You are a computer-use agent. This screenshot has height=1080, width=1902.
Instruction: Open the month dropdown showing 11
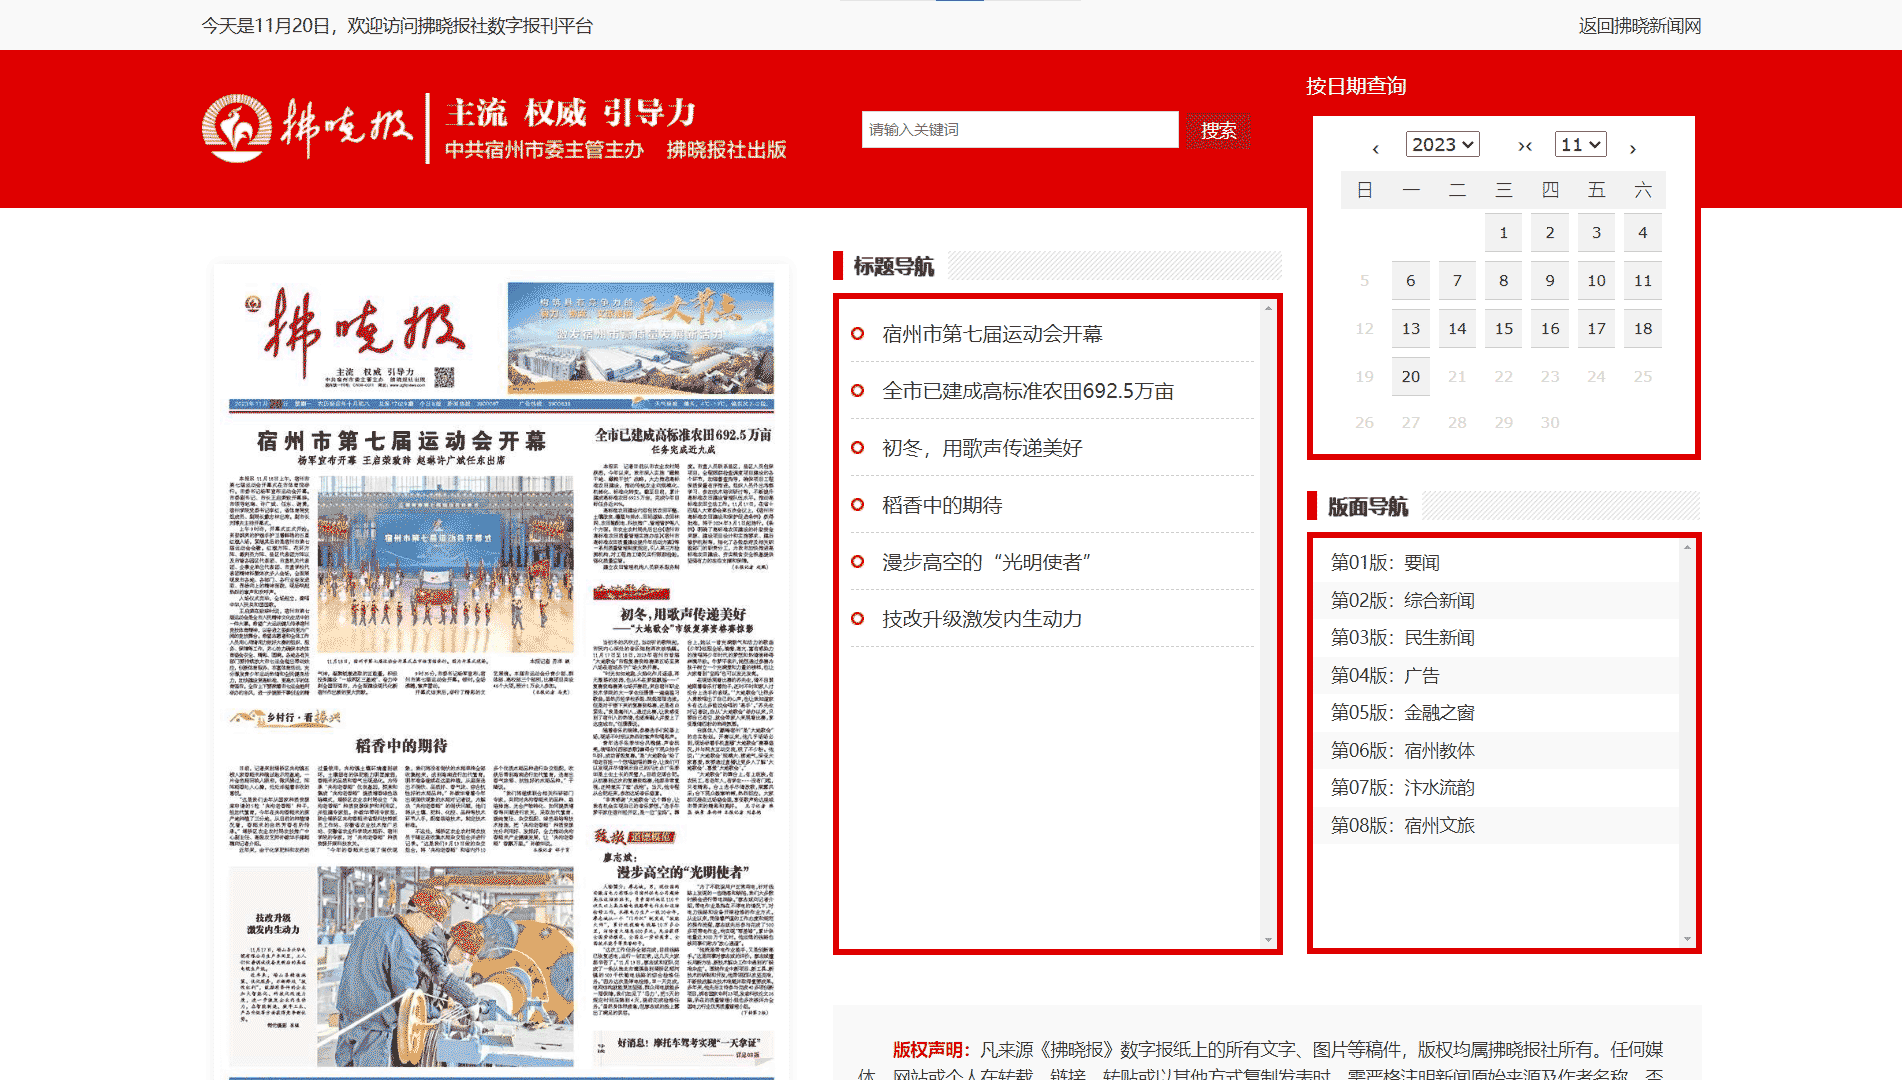click(x=1580, y=144)
